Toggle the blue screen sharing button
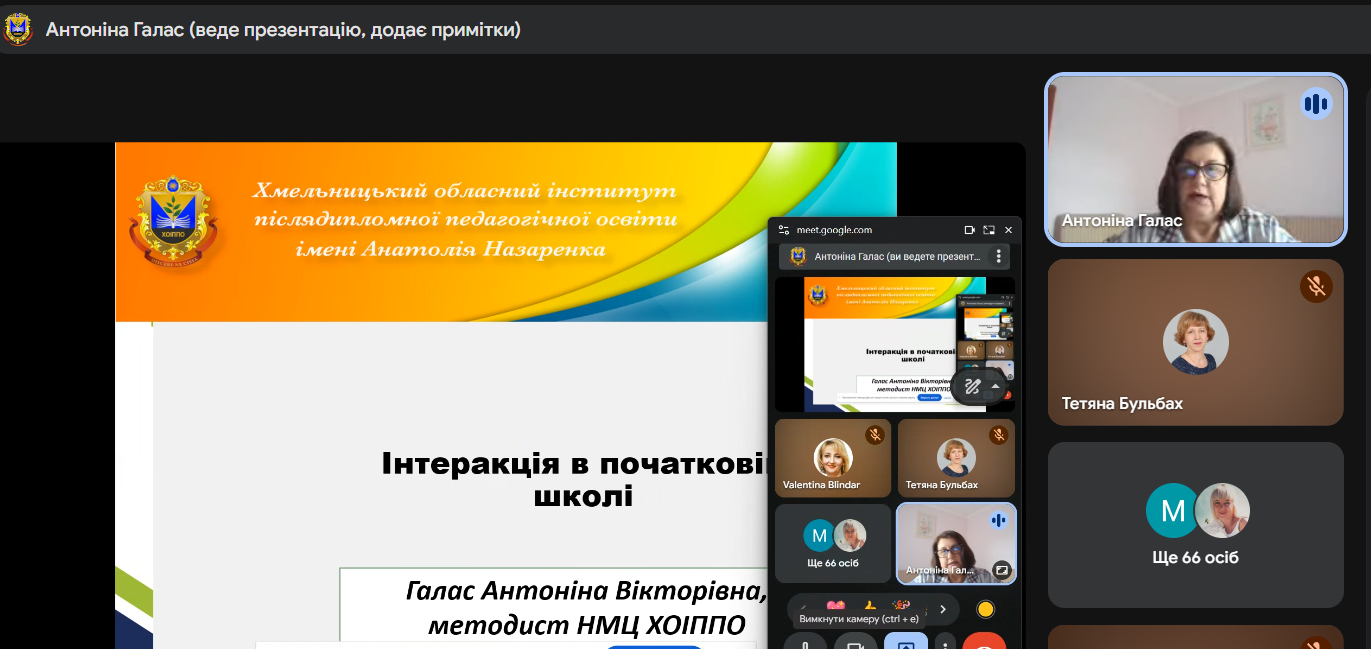Screen dimensions: 1371x649 [x=905, y=642]
